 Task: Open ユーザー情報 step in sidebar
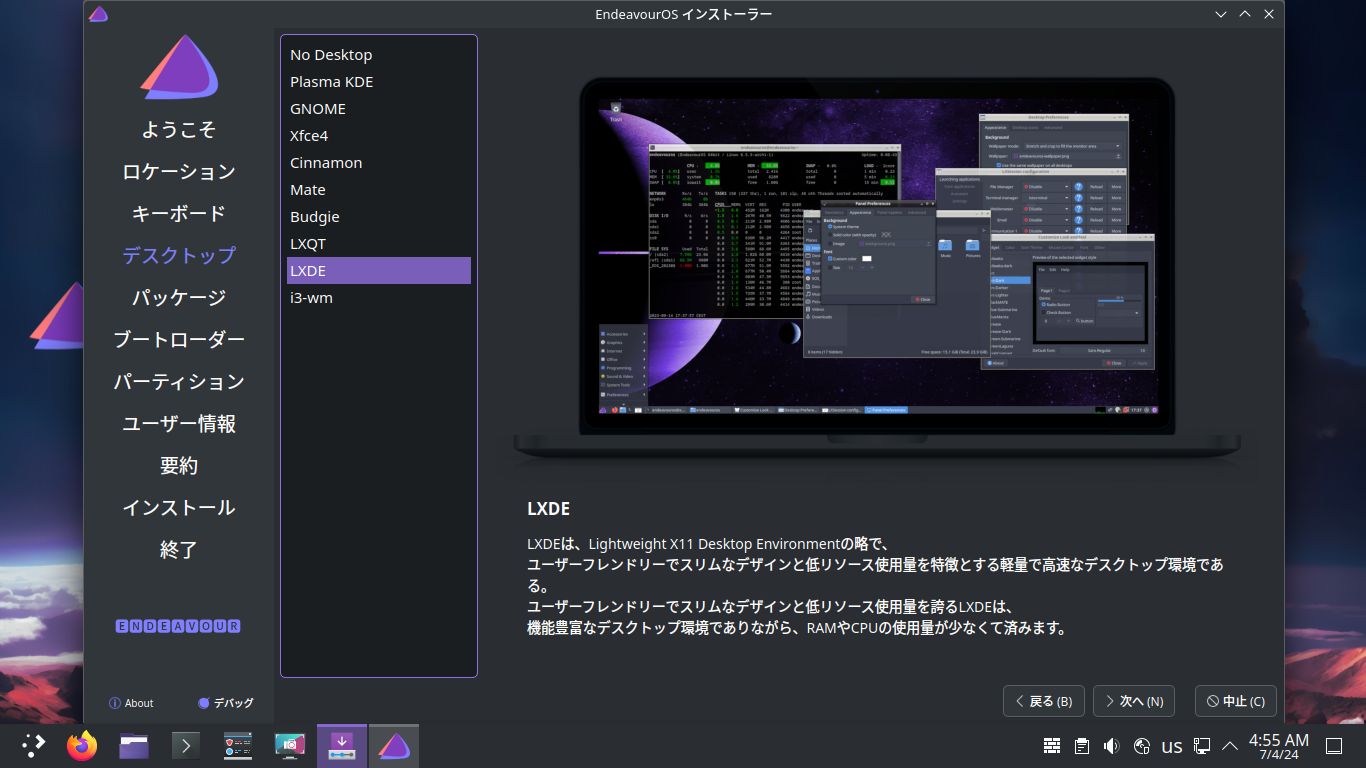coord(179,424)
